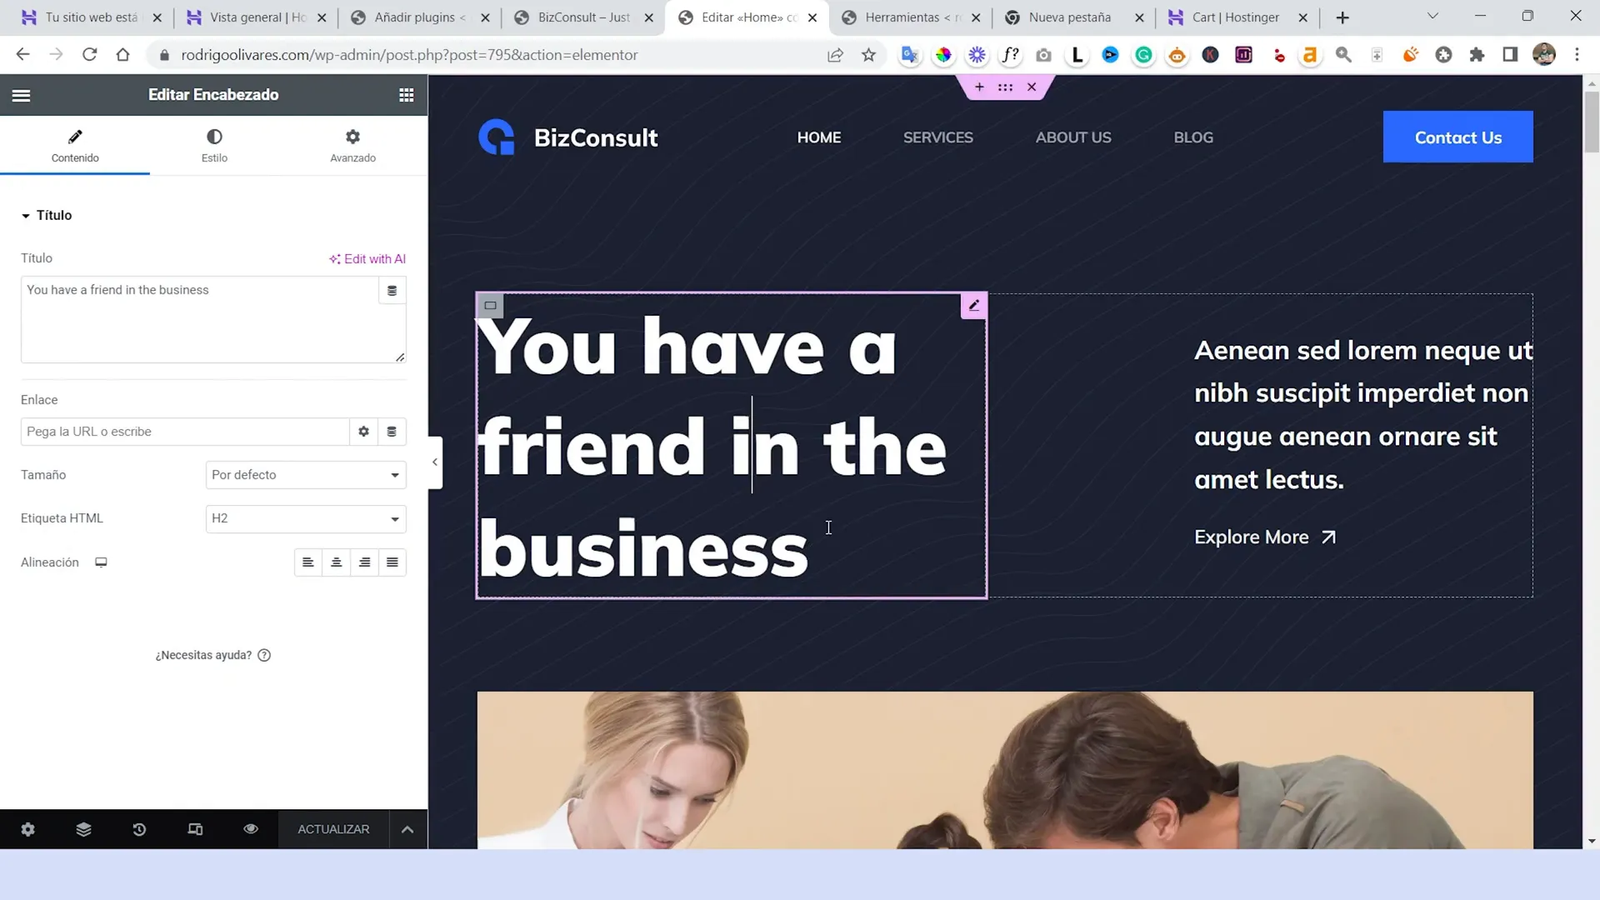Screen dimensions: 1600x900
Task: Toggle justified alignment for the heading
Action: 392,562
